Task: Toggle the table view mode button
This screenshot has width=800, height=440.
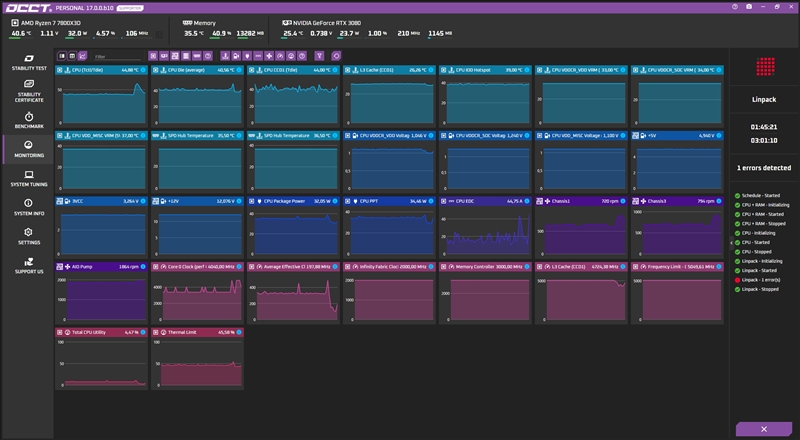Action: tap(72, 55)
